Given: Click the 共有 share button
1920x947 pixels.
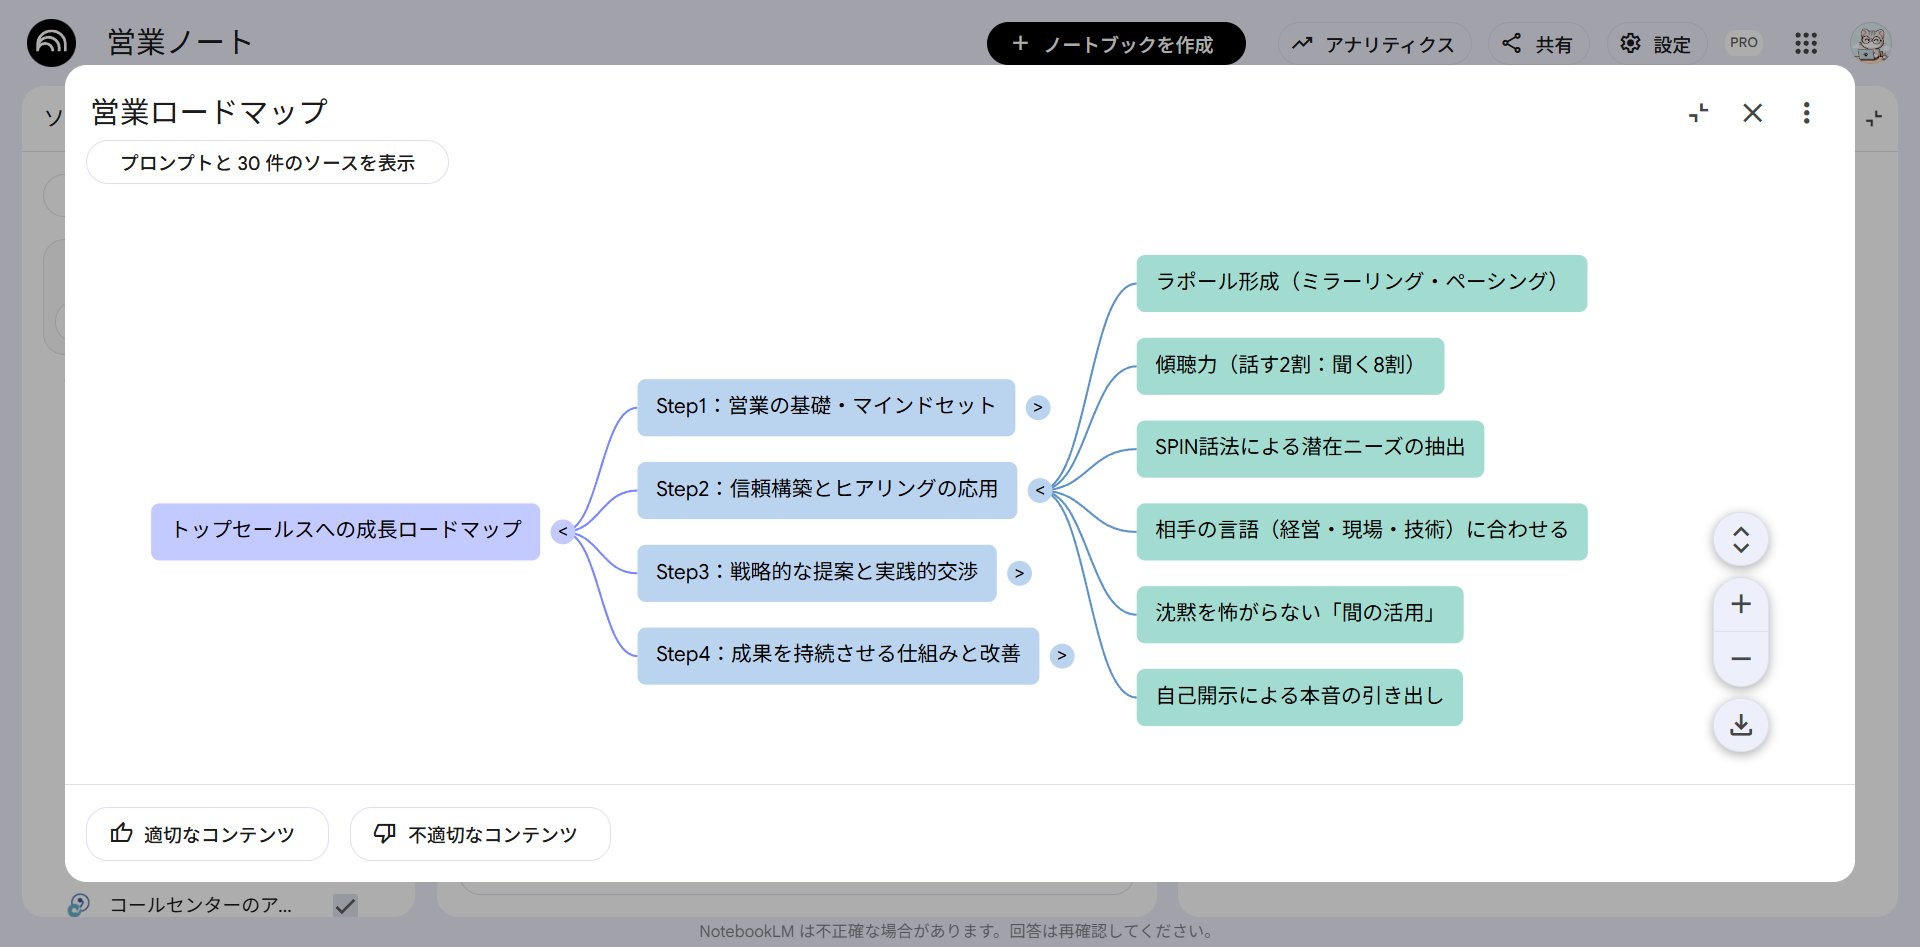Looking at the screenshot, I should tap(1538, 44).
